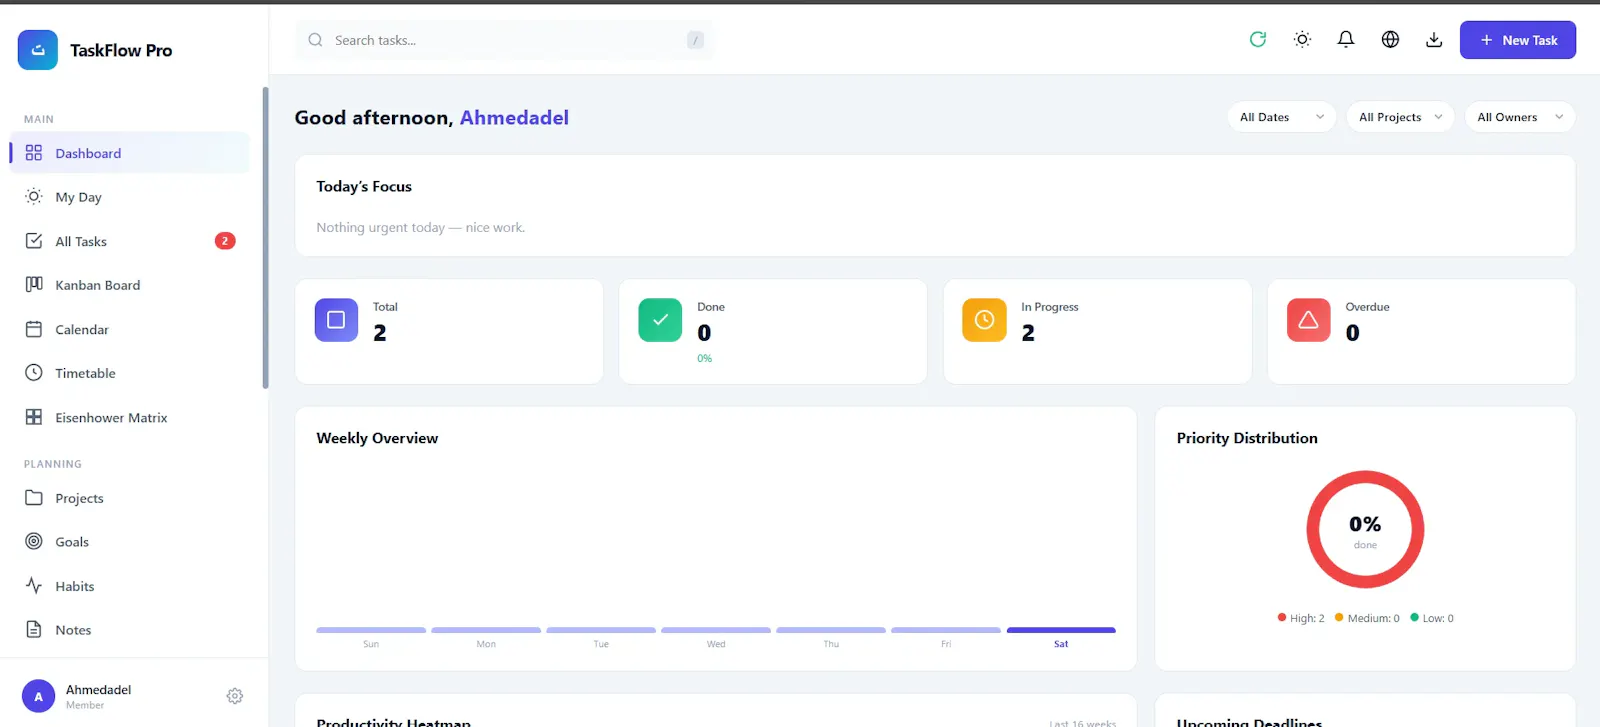The width and height of the screenshot is (1600, 727).
Task: Click the Wed bar in Weekly Overview
Action: click(x=716, y=630)
